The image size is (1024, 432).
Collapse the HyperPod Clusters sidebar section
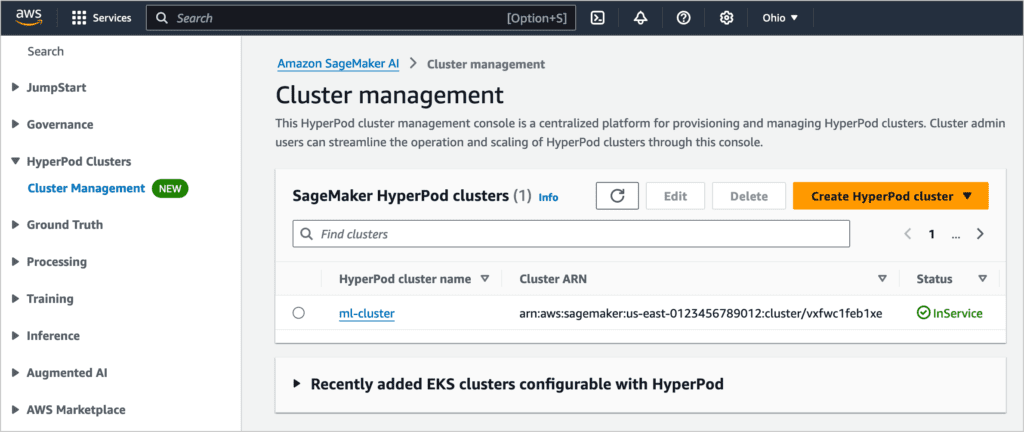pos(16,161)
